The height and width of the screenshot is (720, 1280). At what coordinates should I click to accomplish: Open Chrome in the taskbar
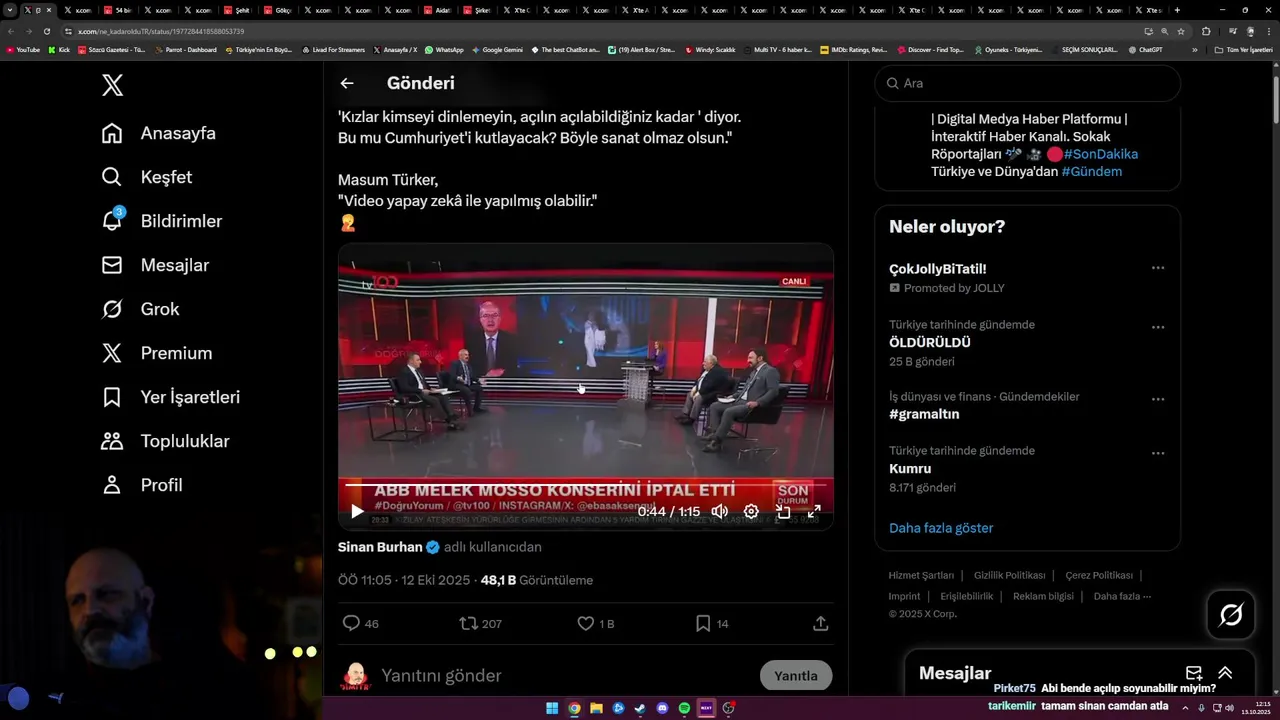pos(574,708)
